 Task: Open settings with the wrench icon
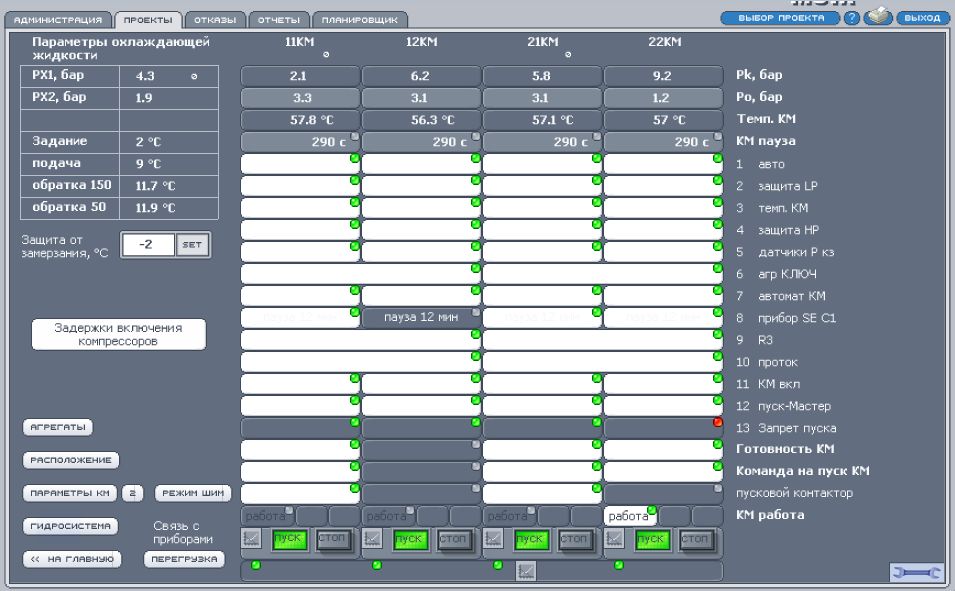point(916,573)
